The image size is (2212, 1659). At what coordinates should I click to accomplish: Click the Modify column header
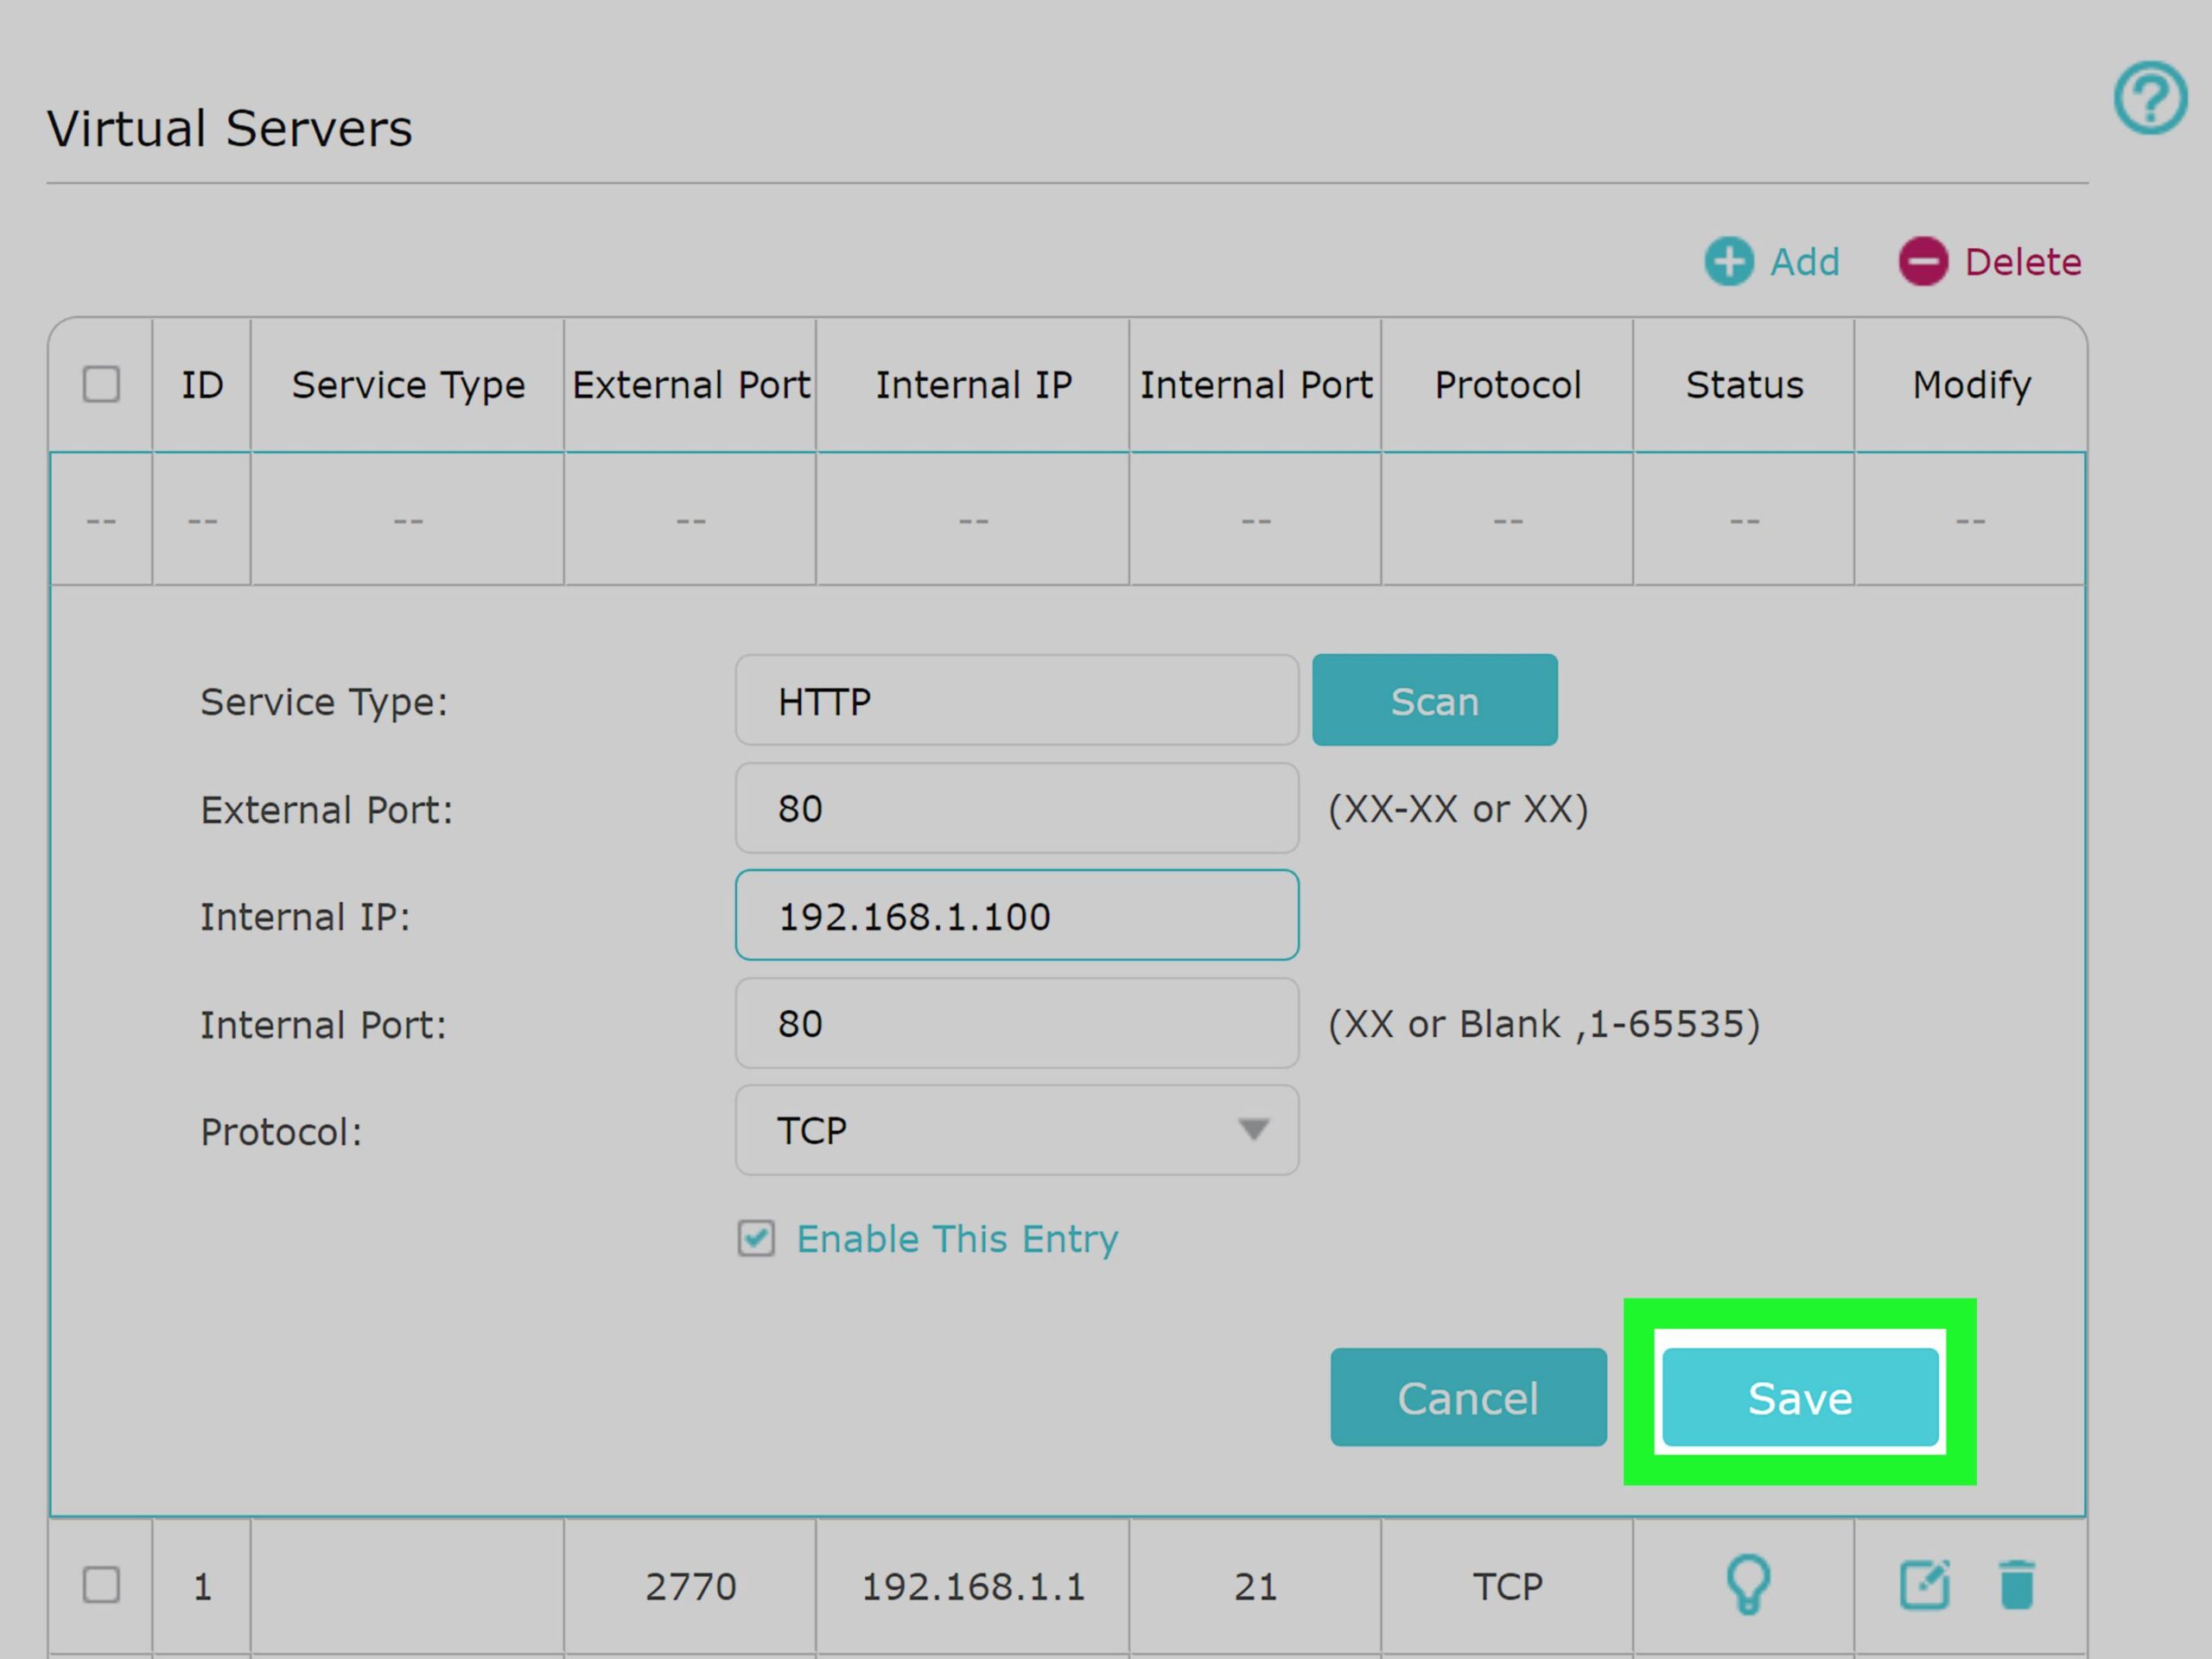tap(1971, 386)
